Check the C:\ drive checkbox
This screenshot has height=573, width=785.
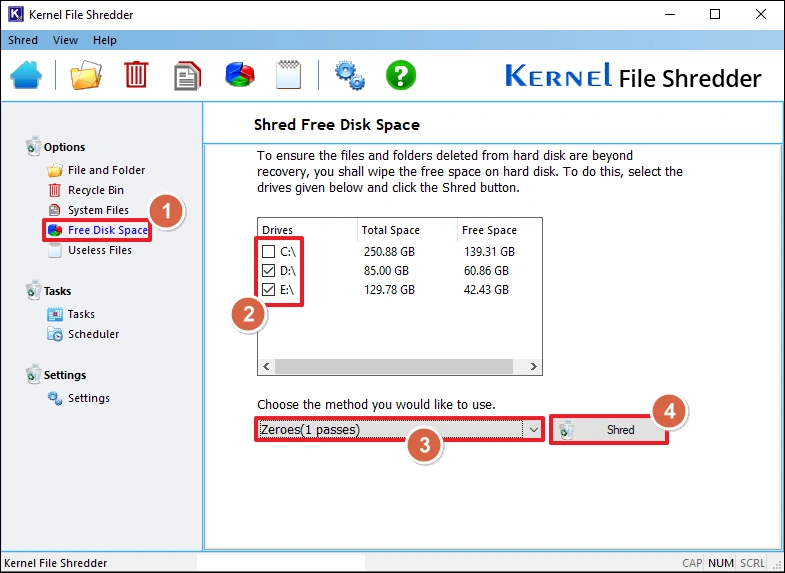click(269, 252)
